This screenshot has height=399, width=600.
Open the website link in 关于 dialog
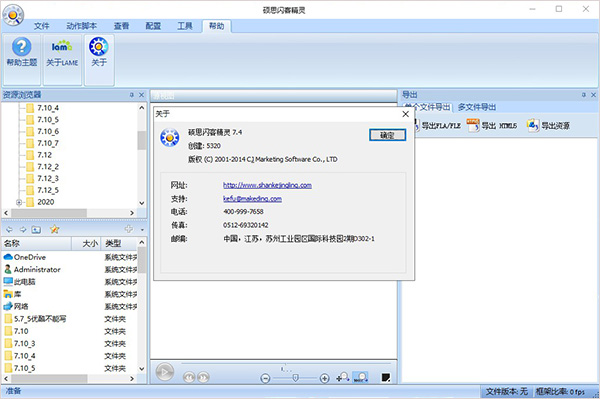(267, 185)
